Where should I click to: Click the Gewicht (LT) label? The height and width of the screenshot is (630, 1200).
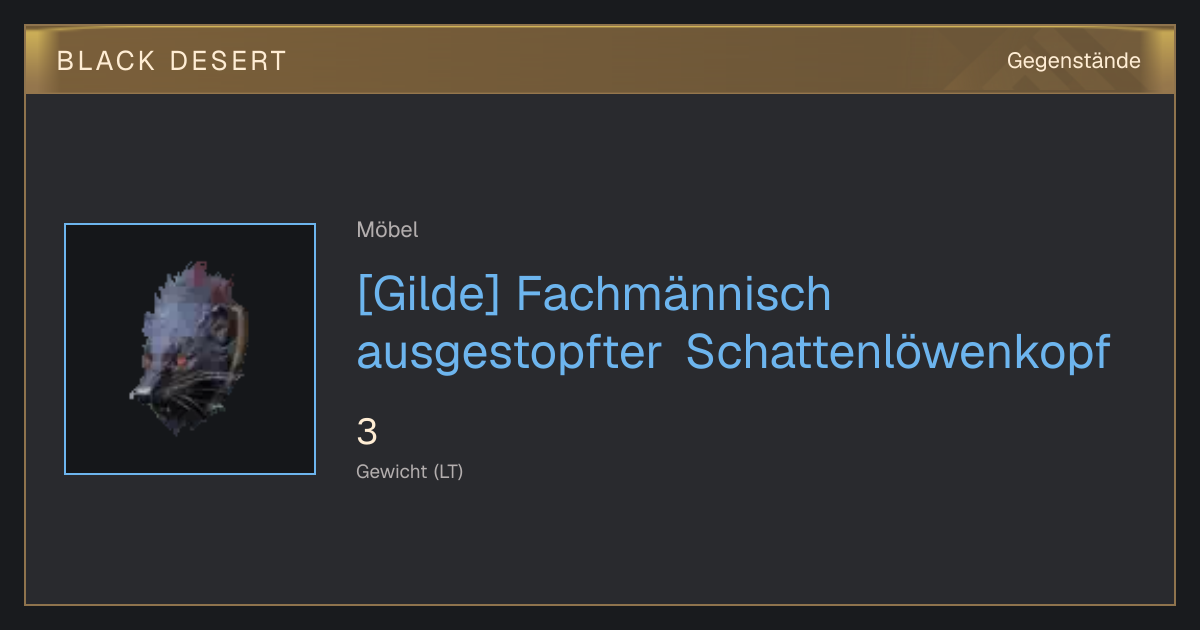click(410, 471)
